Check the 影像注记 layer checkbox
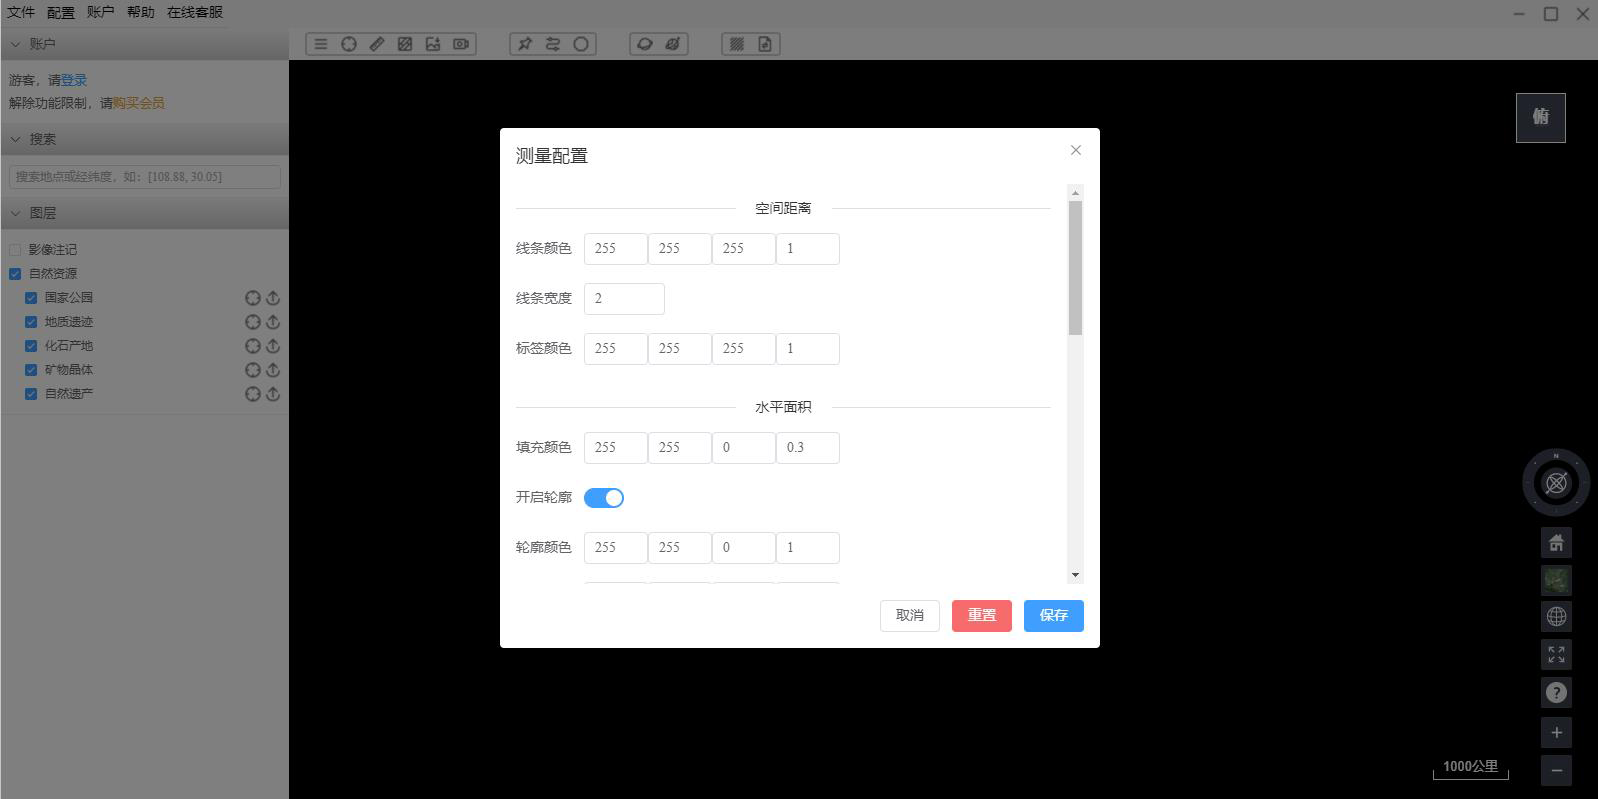This screenshot has height=799, width=1598. pyautogui.click(x=15, y=250)
